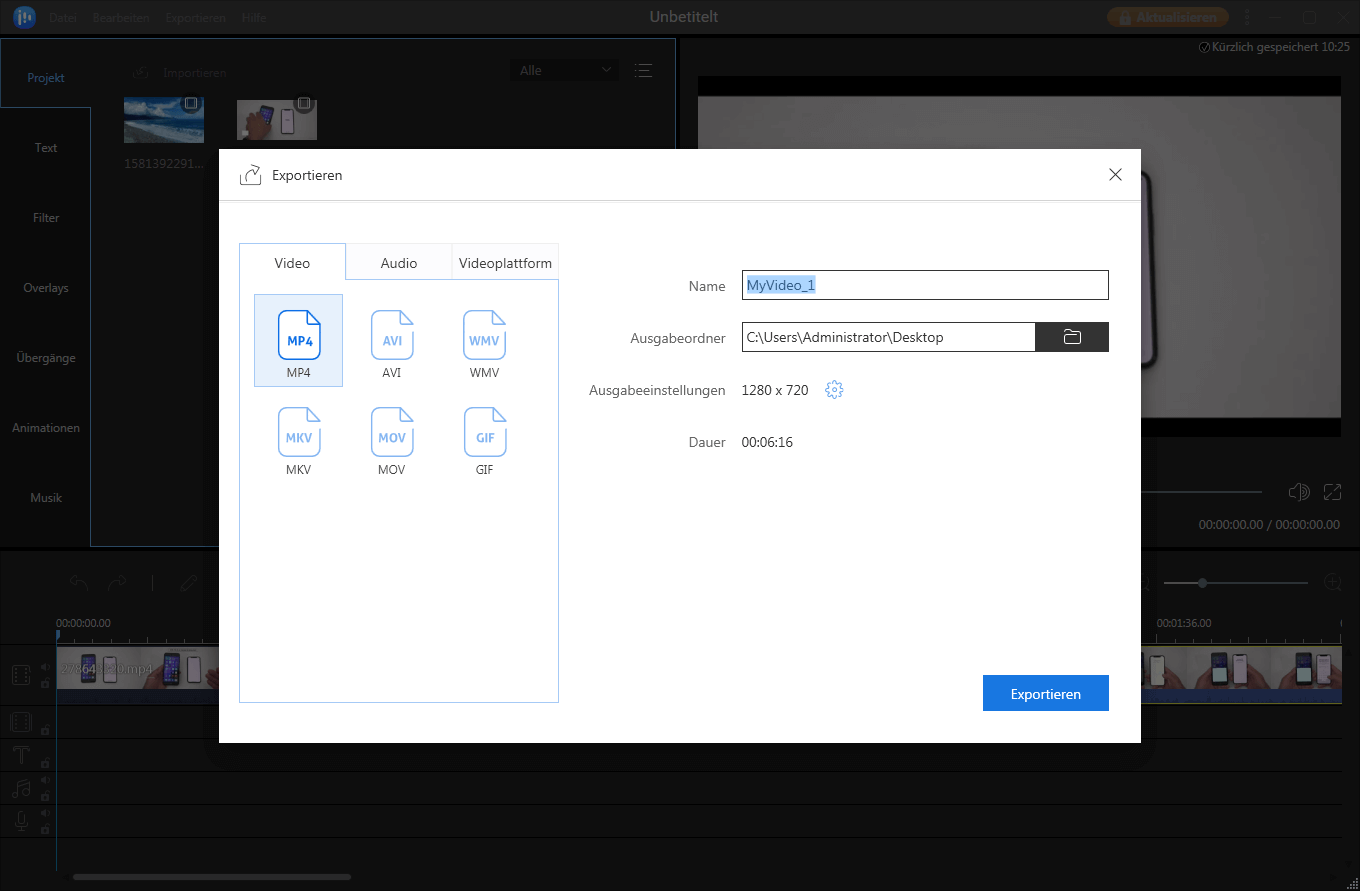Select the MP4 format icon

(x=298, y=338)
